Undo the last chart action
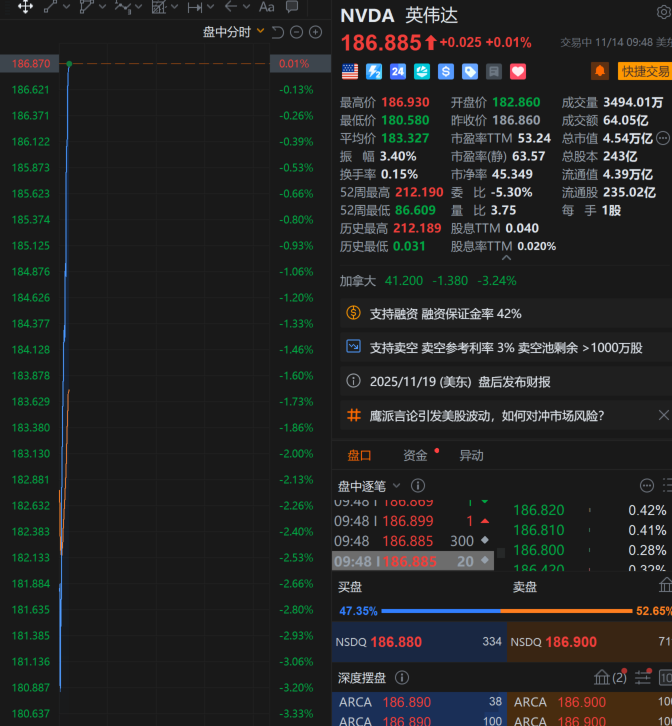 click(x=278, y=32)
